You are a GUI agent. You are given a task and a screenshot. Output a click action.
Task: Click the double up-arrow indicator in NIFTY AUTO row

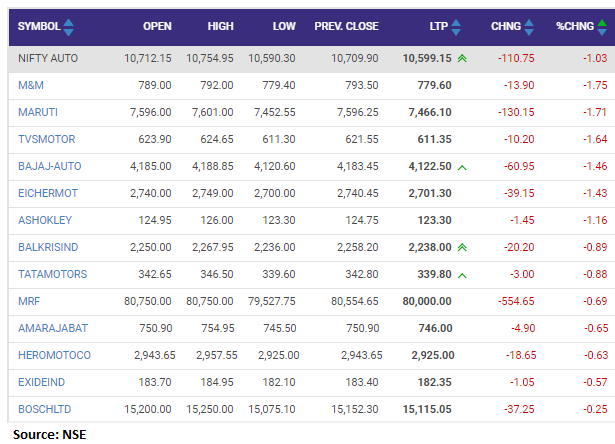pos(462,59)
